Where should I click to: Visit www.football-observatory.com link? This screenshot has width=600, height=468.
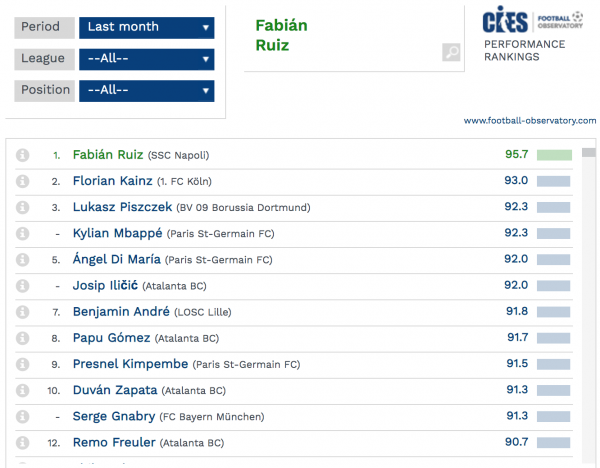529,121
